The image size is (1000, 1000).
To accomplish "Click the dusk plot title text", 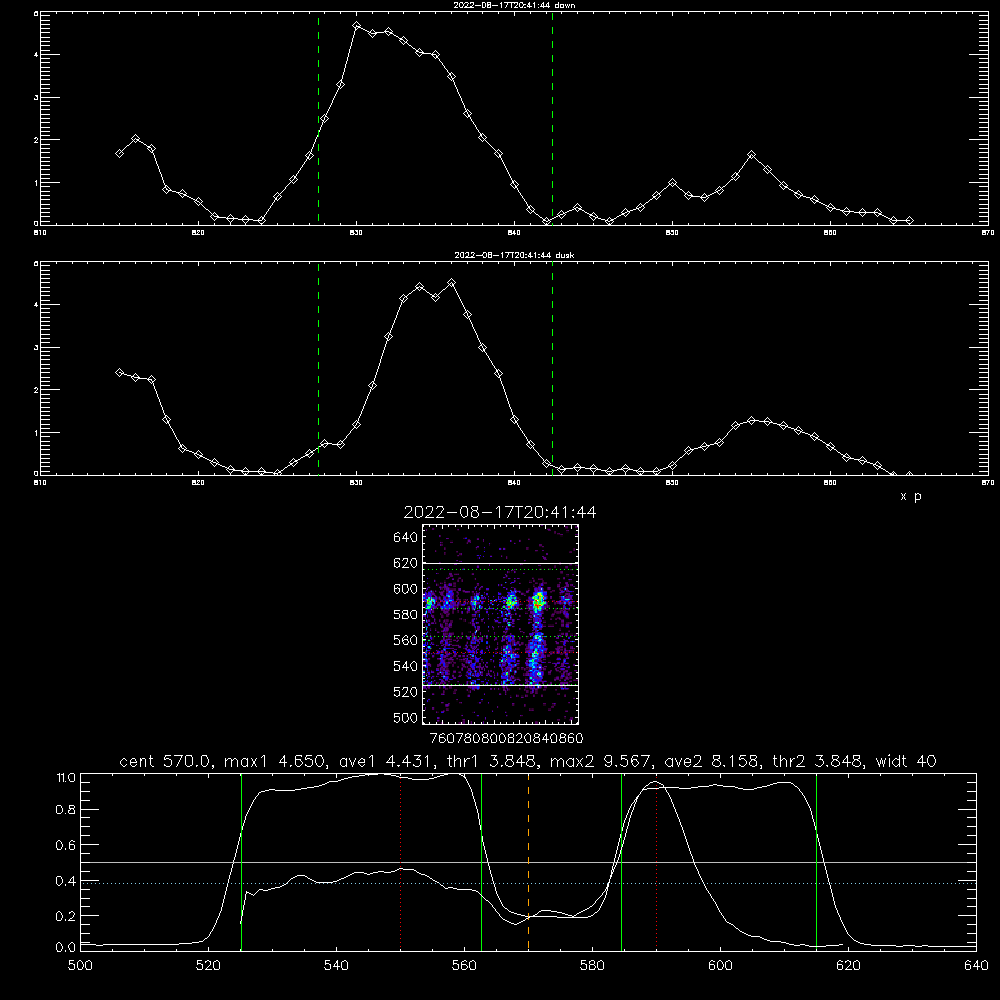I will click(514, 255).
